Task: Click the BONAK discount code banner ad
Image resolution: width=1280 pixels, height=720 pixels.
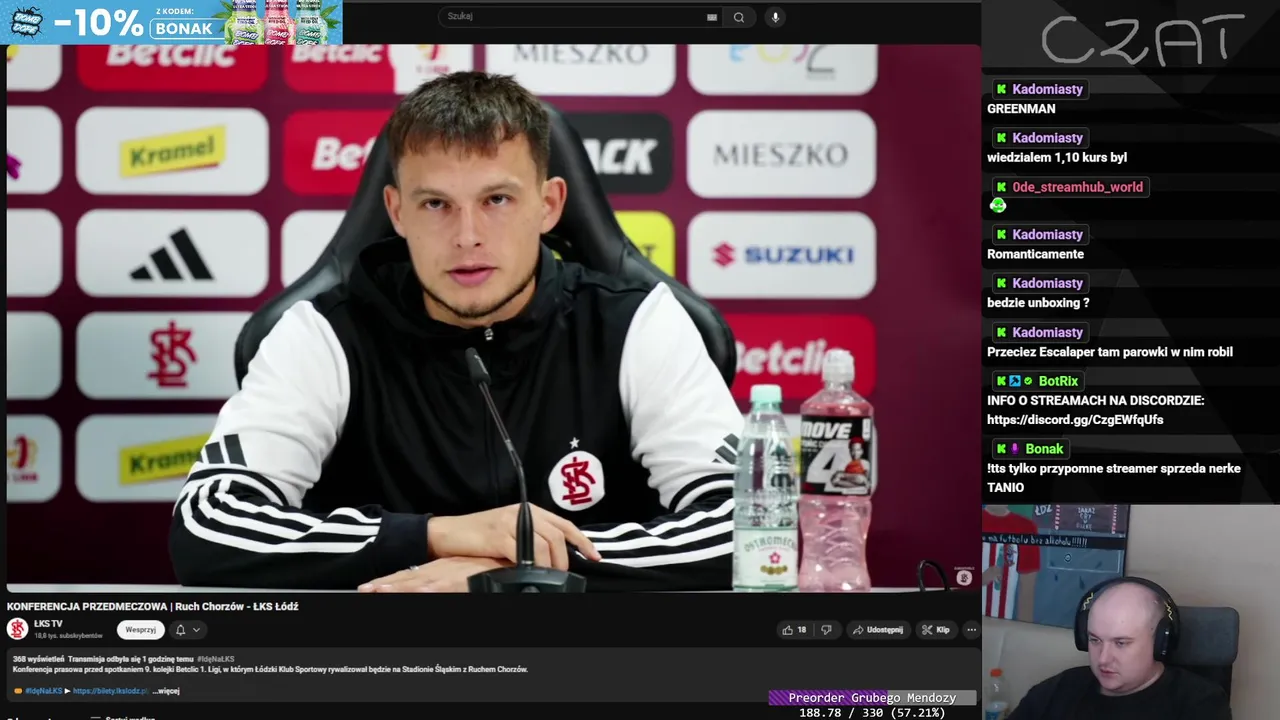Action: pyautogui.click(x=171, y=22)
